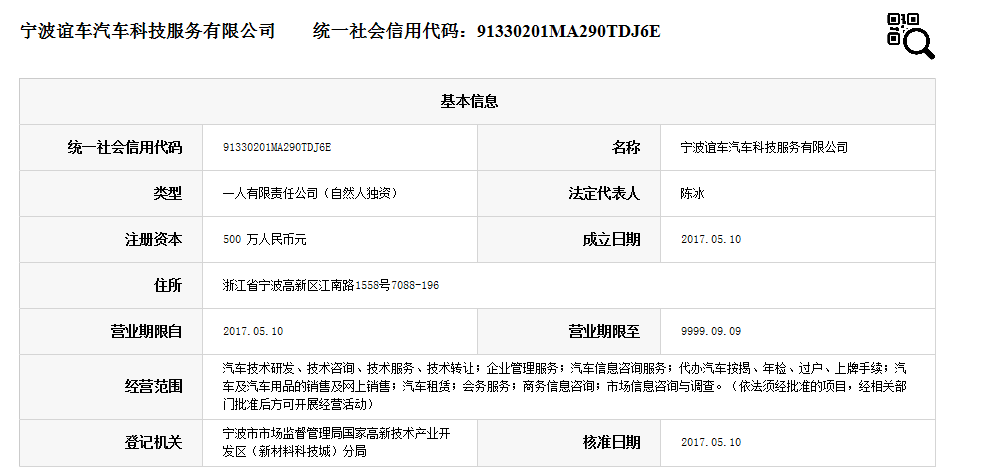Select the 营业期限自 value 2017.05.10
Viewport: 987px width, 474px height.
tap(253, 331)
